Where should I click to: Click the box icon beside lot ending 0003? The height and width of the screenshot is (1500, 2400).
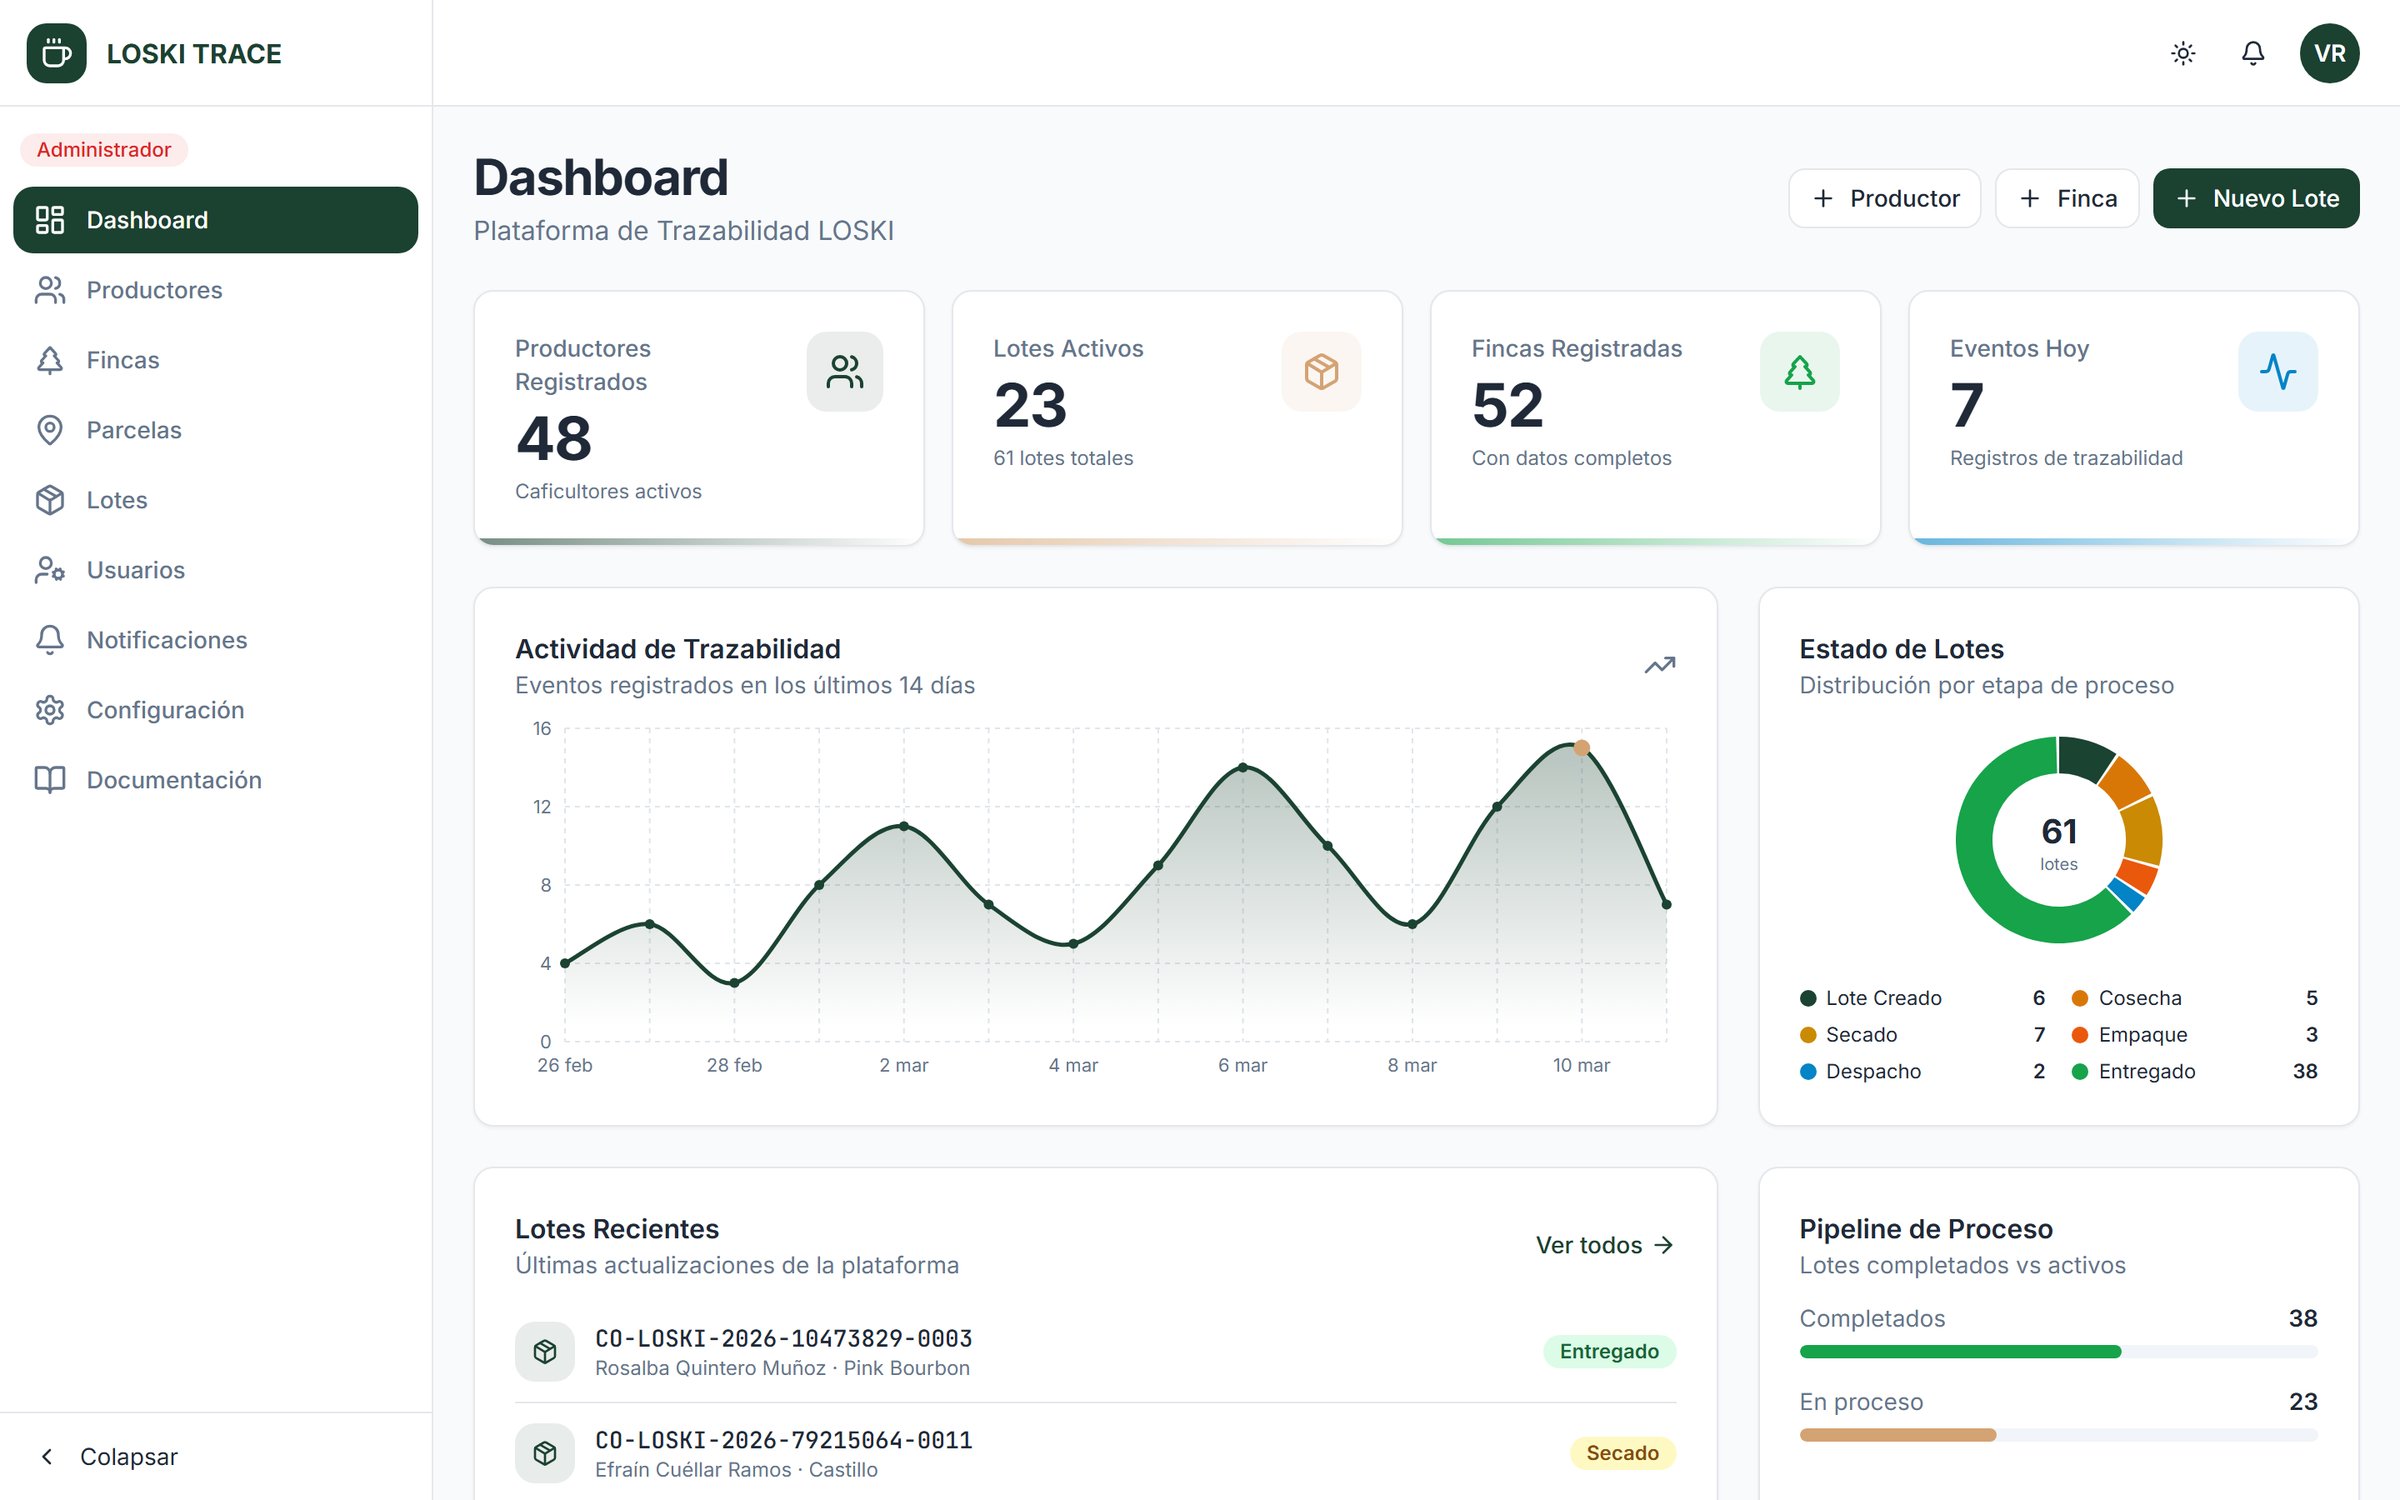[x=545, y=1352]
